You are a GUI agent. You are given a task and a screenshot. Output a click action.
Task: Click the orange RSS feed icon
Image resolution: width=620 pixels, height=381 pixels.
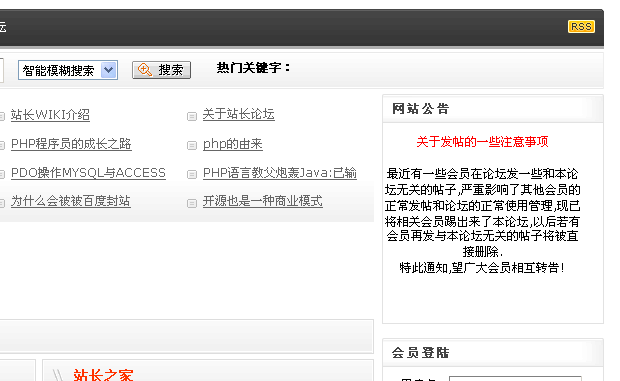click(x=581, y=26)
